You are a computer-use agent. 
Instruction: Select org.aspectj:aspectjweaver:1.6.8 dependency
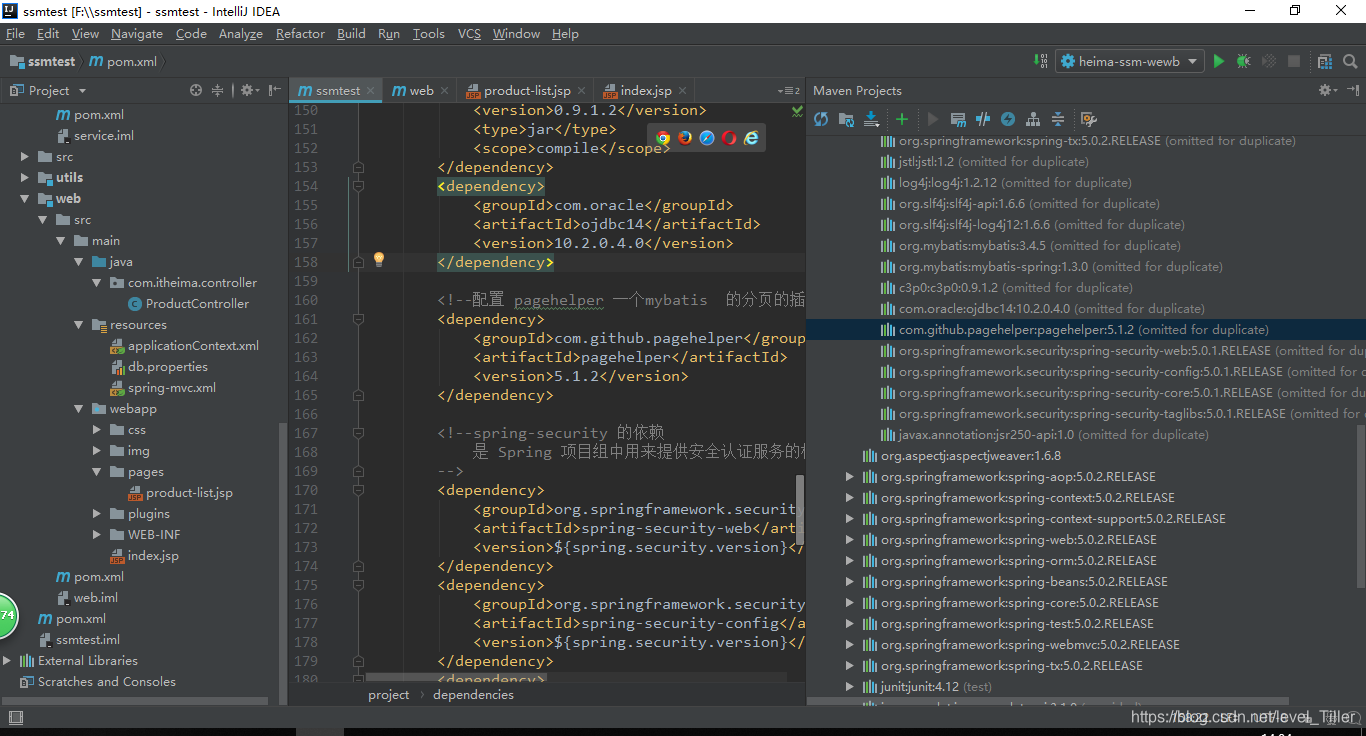pyautogui.click(x=970, y=456)
